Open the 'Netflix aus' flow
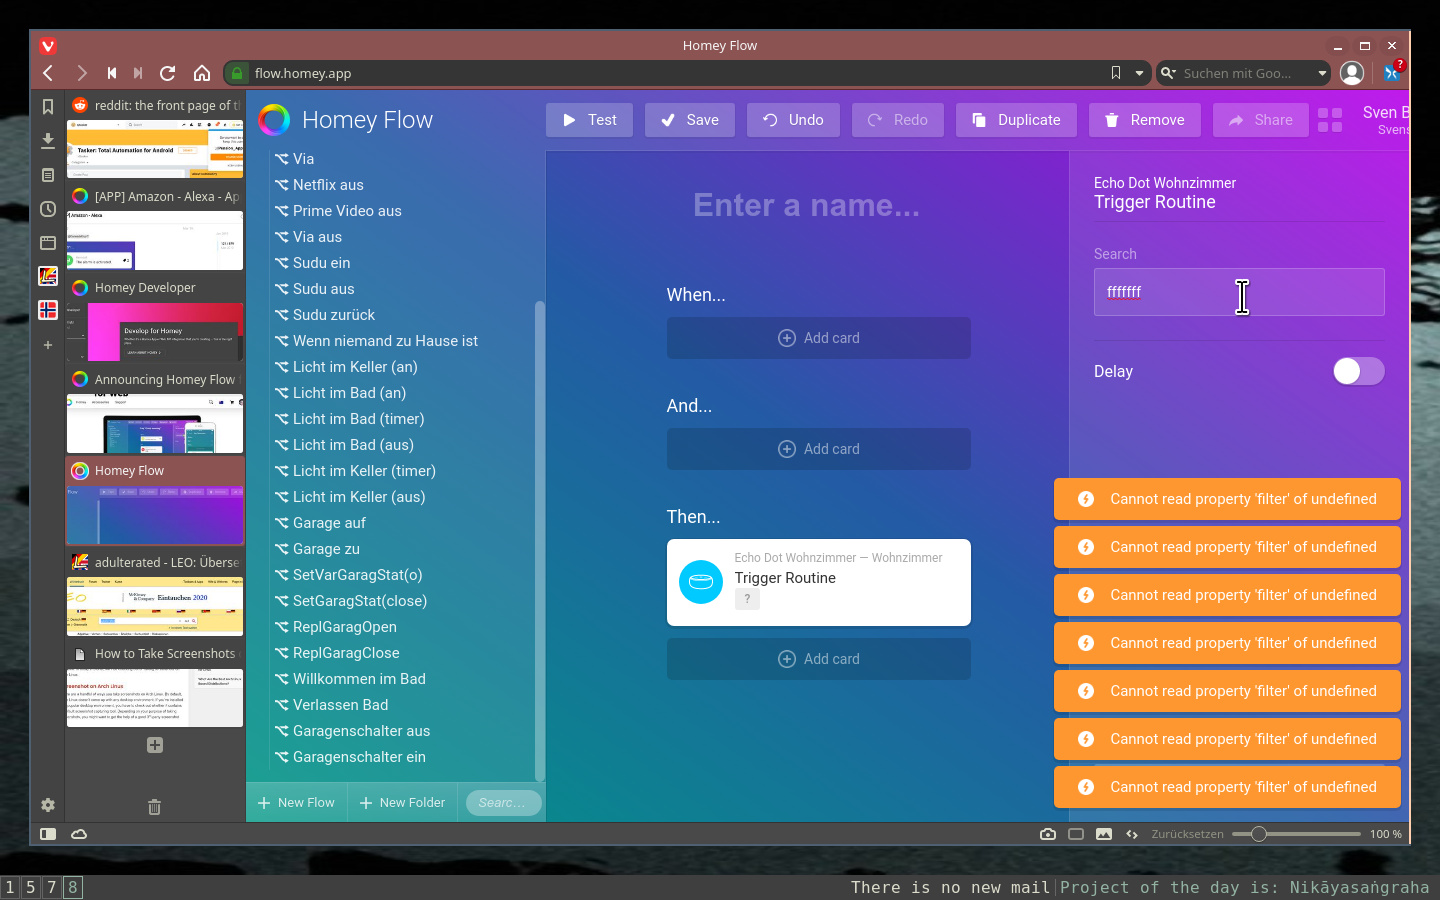 [328, 185]
